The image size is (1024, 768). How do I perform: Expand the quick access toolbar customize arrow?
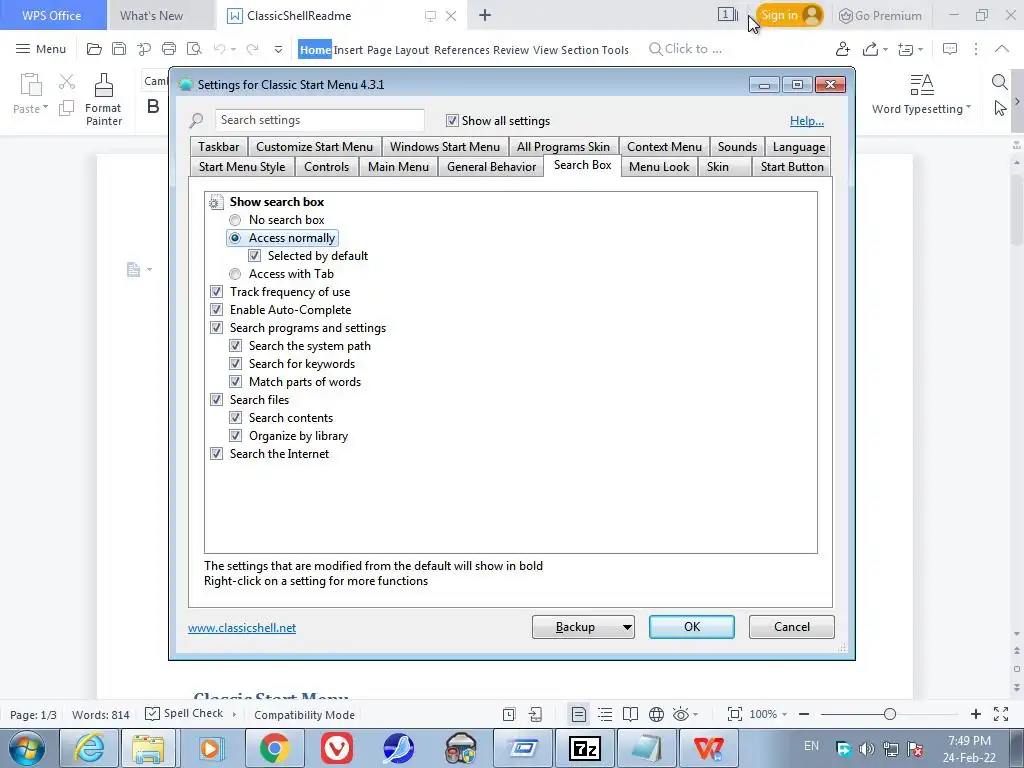point(278,50)
